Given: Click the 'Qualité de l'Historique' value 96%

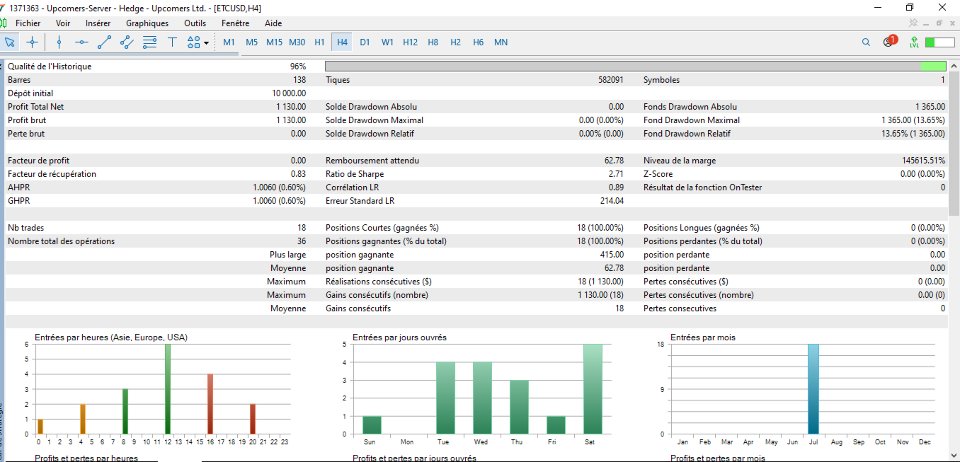Looking at the screenshot, I should [x=298, y=66].
